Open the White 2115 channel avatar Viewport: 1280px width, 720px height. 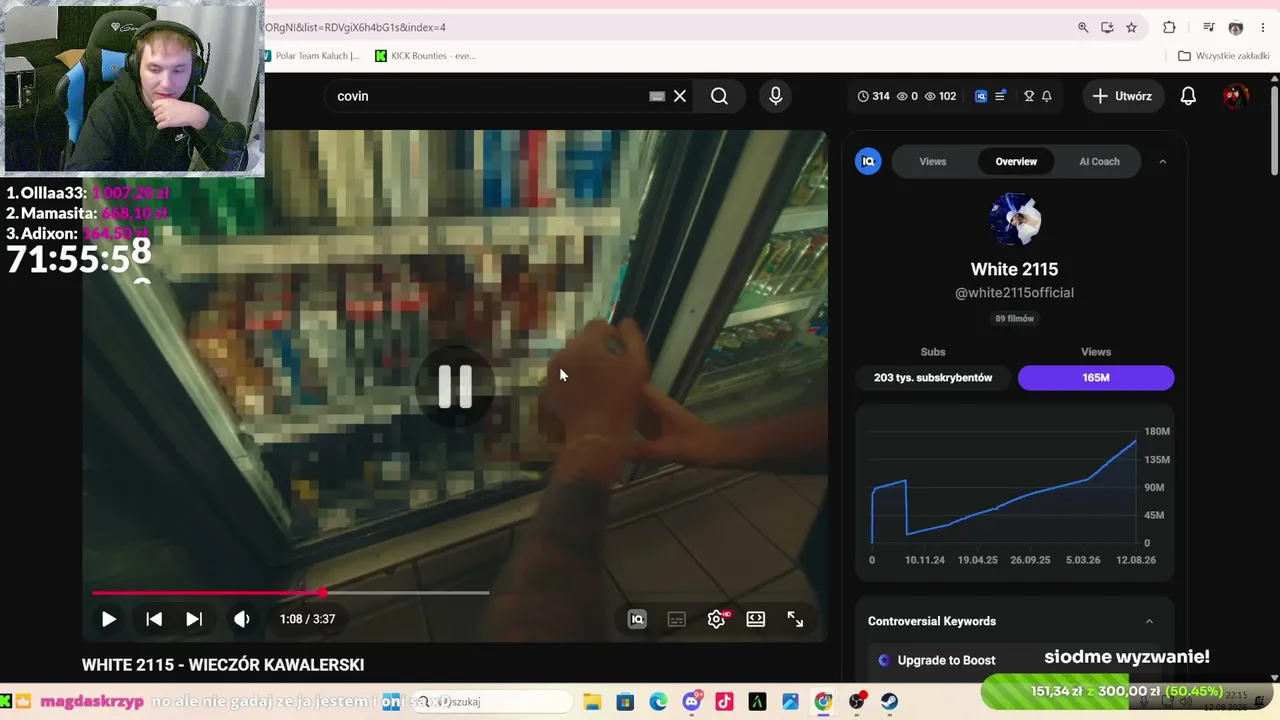(1014, 219)
